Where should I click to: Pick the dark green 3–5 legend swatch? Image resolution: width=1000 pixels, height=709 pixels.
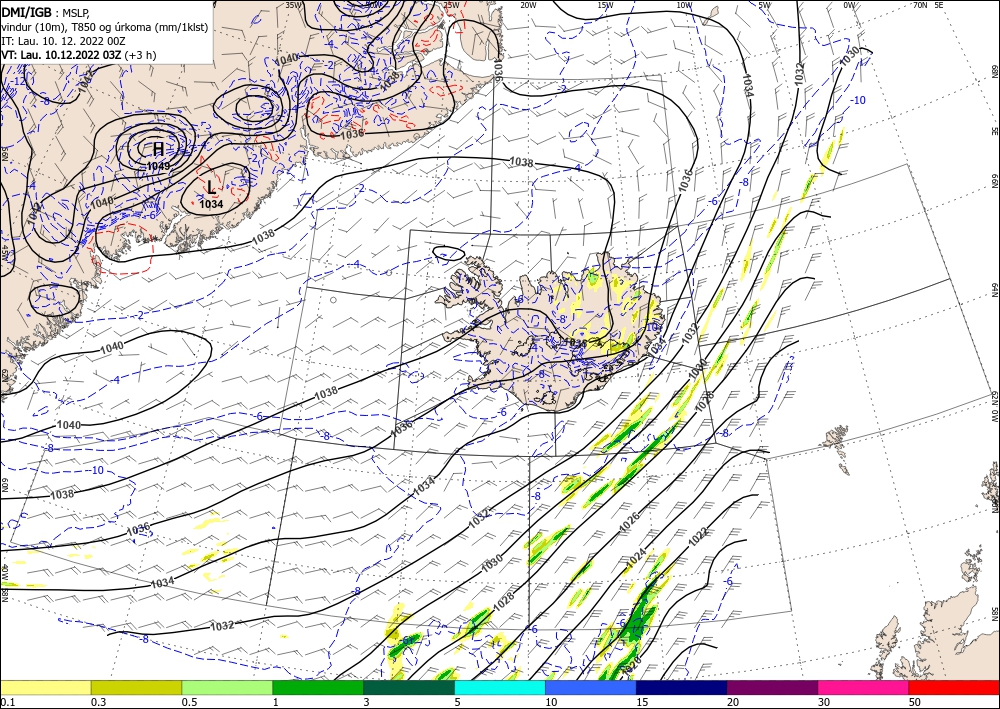click(x=409, y=687)
